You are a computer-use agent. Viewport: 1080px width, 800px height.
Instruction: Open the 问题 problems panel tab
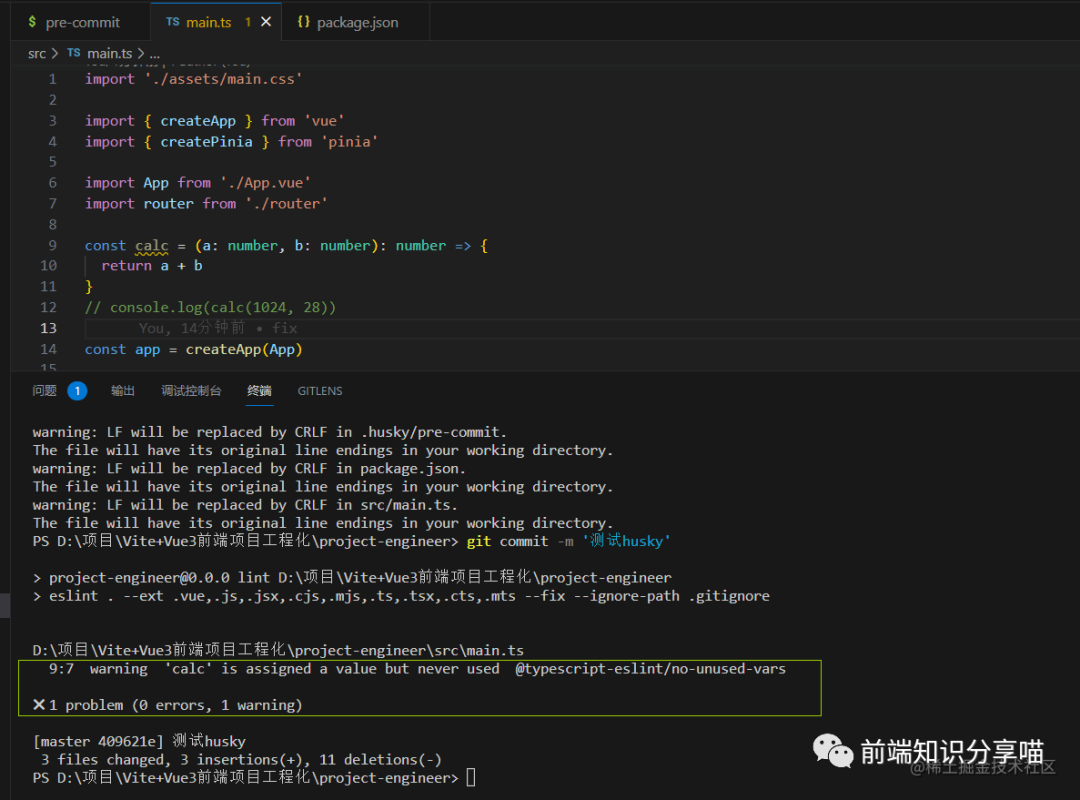44,391
